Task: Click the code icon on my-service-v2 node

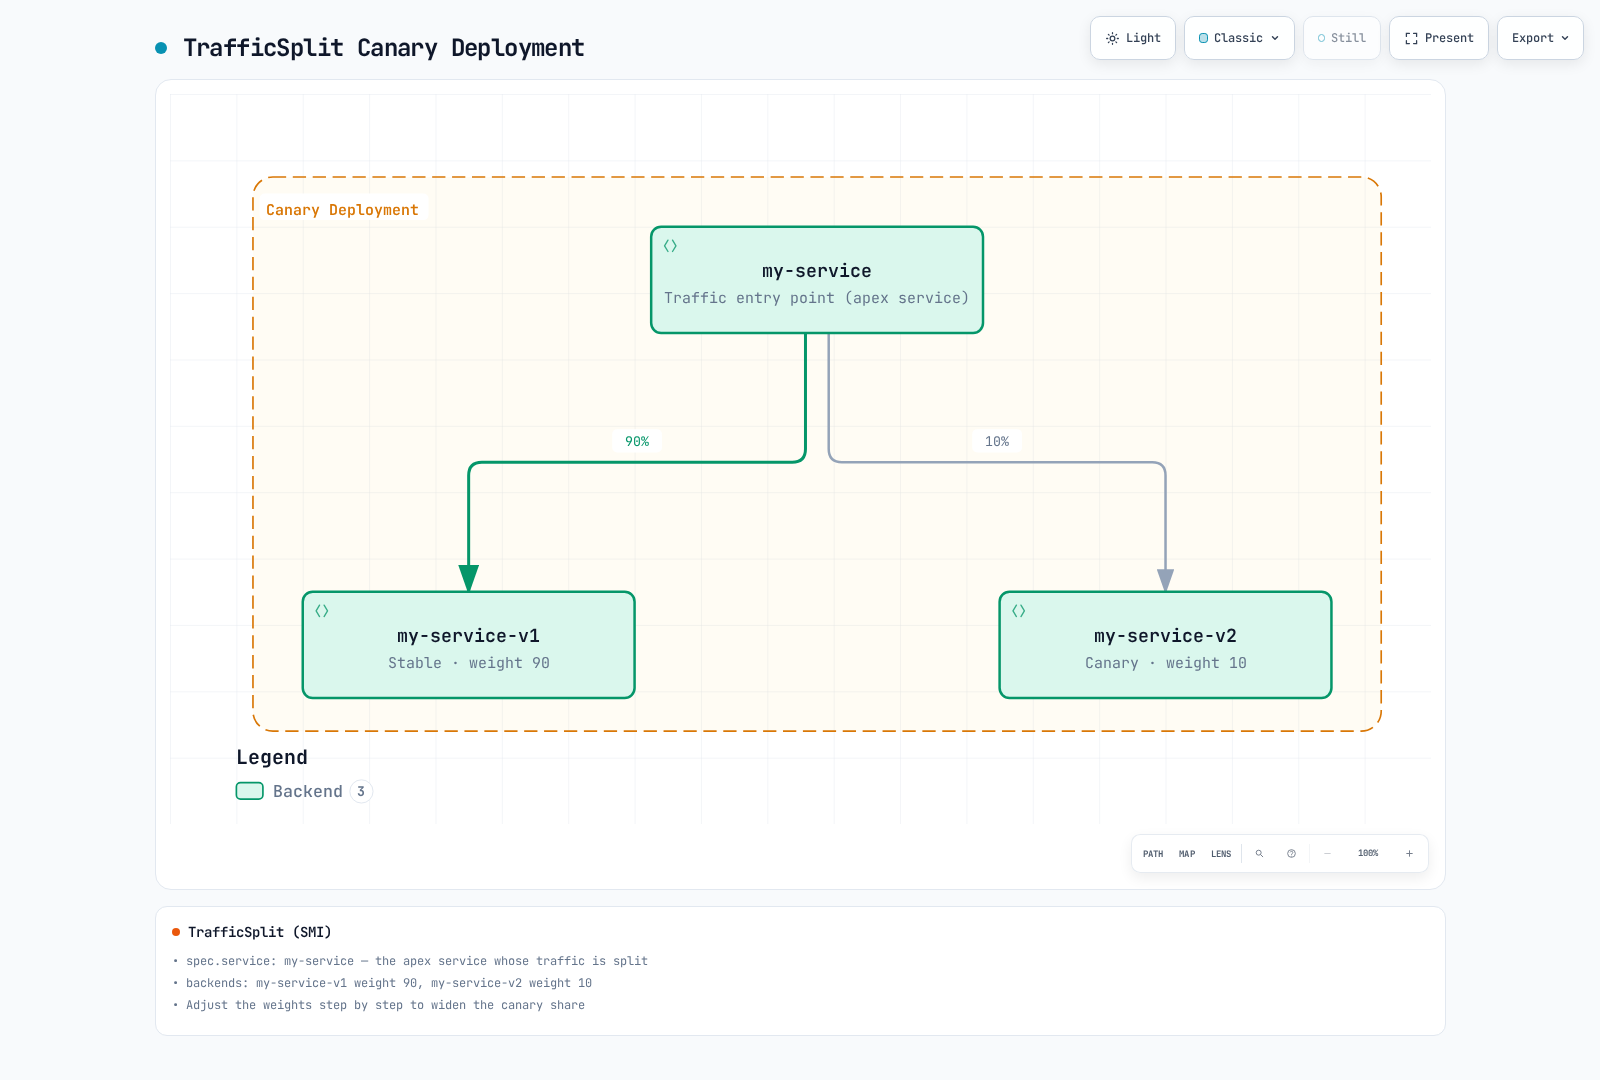Action: (x=1018, y=611)
